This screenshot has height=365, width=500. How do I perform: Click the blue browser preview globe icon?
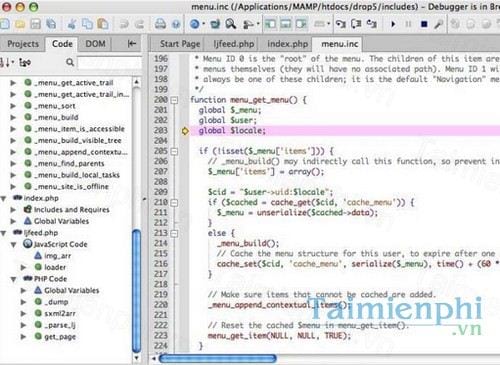(195, 24)
